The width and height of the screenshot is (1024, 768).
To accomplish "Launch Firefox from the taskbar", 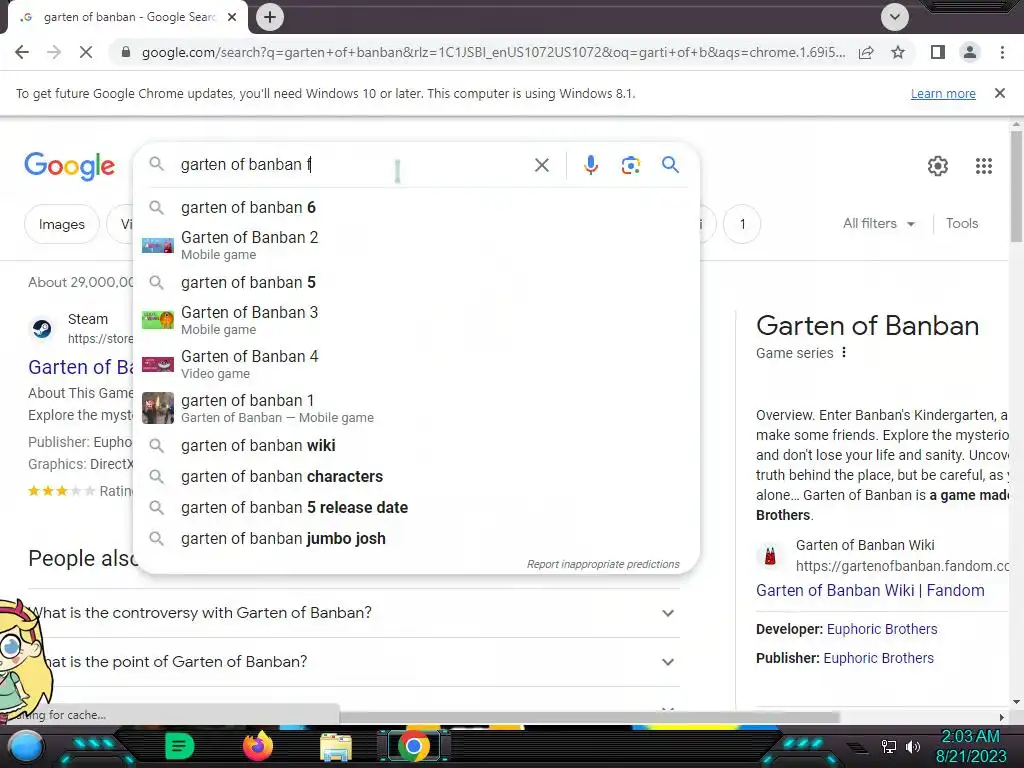I will point(257,746).
